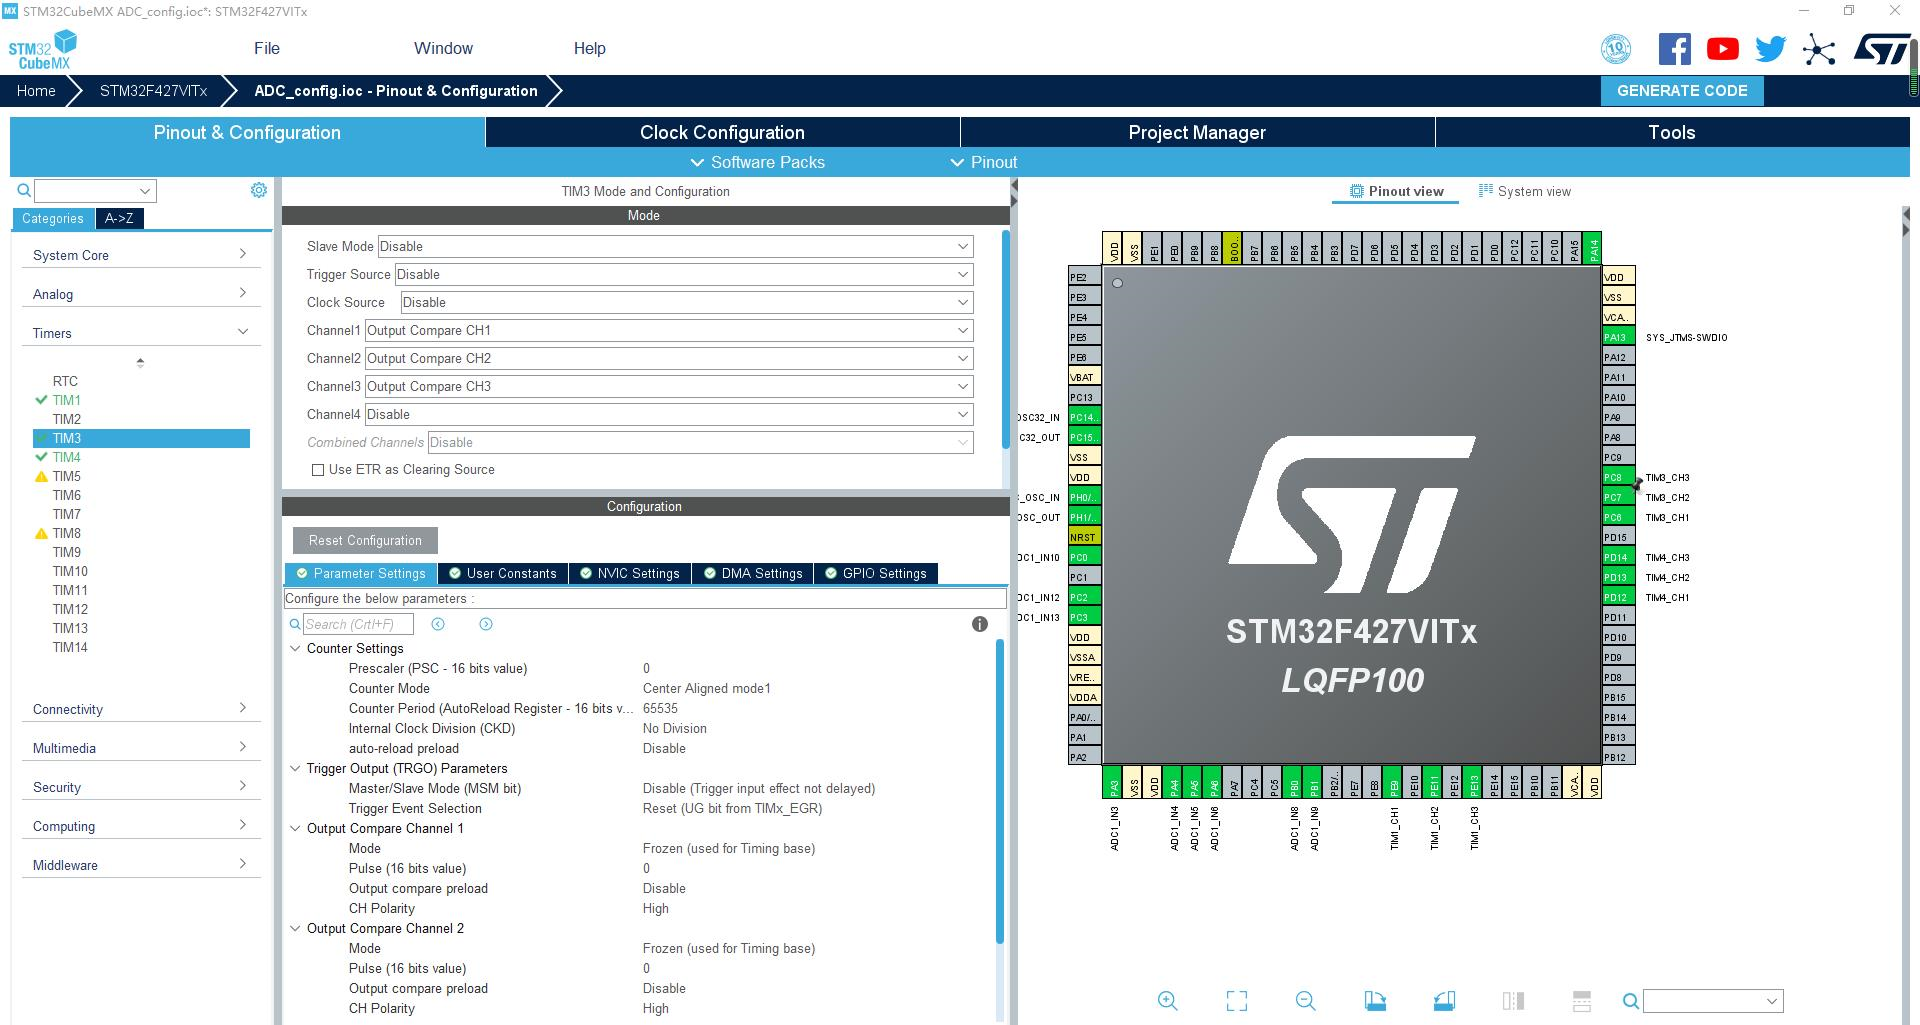This screenshot has width=1920, height=1025.
Task: Fit the chip to the view
Action: coord(1237,1000)
